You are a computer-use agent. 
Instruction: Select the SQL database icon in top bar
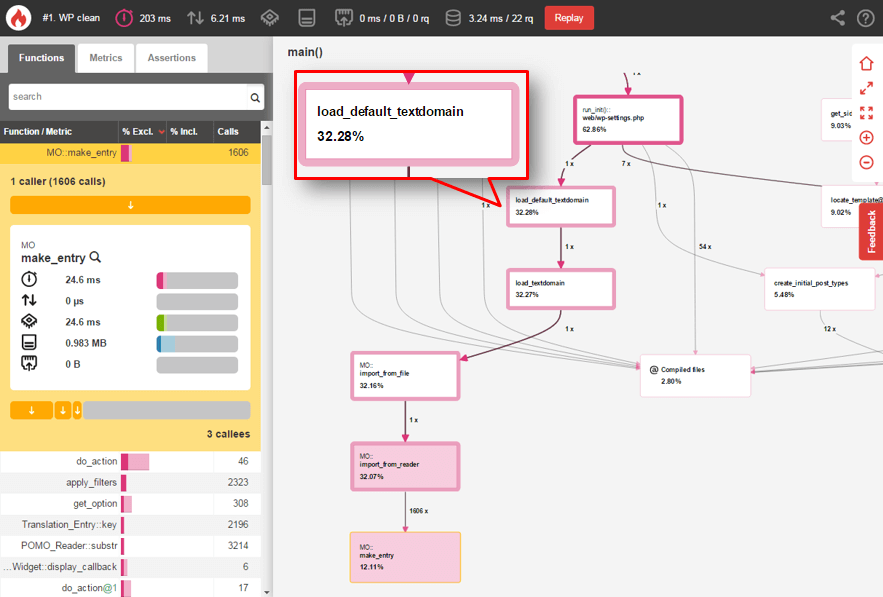point(453,18)
